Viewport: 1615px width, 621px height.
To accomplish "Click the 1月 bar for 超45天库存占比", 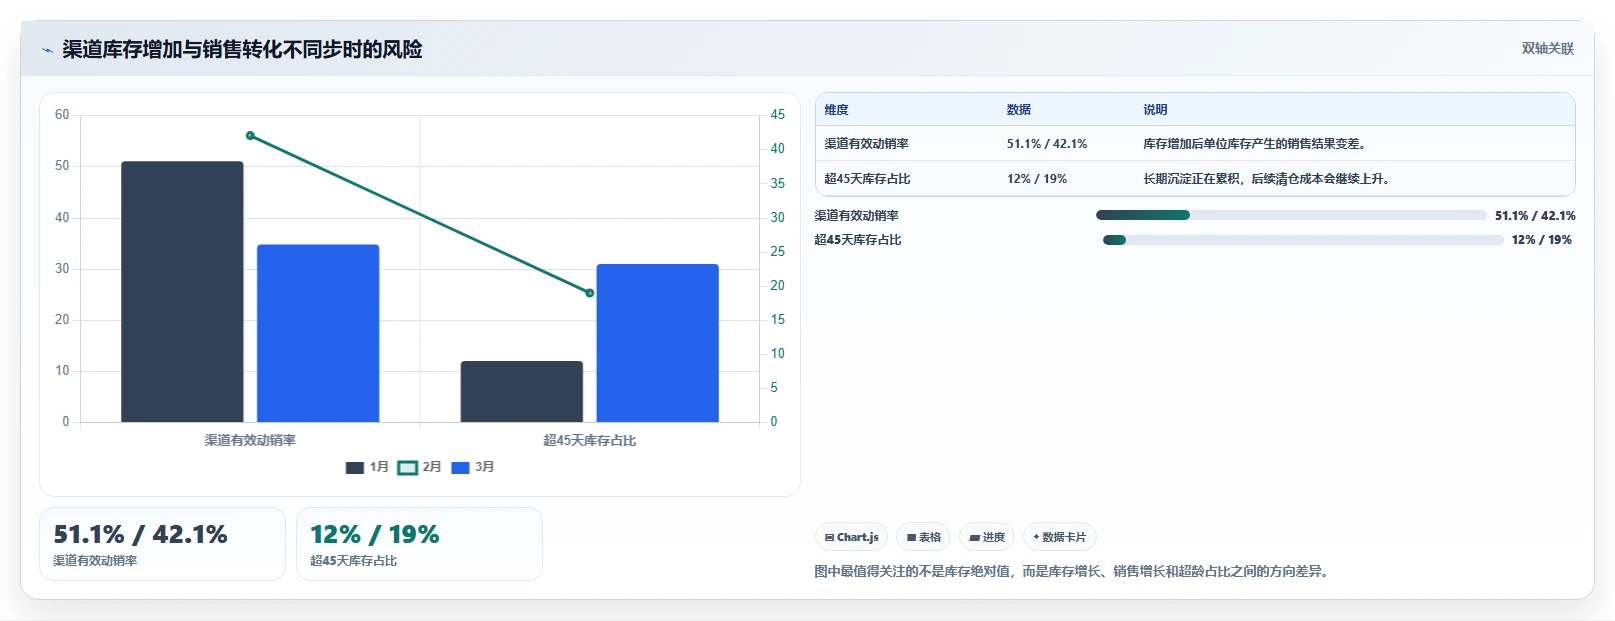I will click(522, 391).
